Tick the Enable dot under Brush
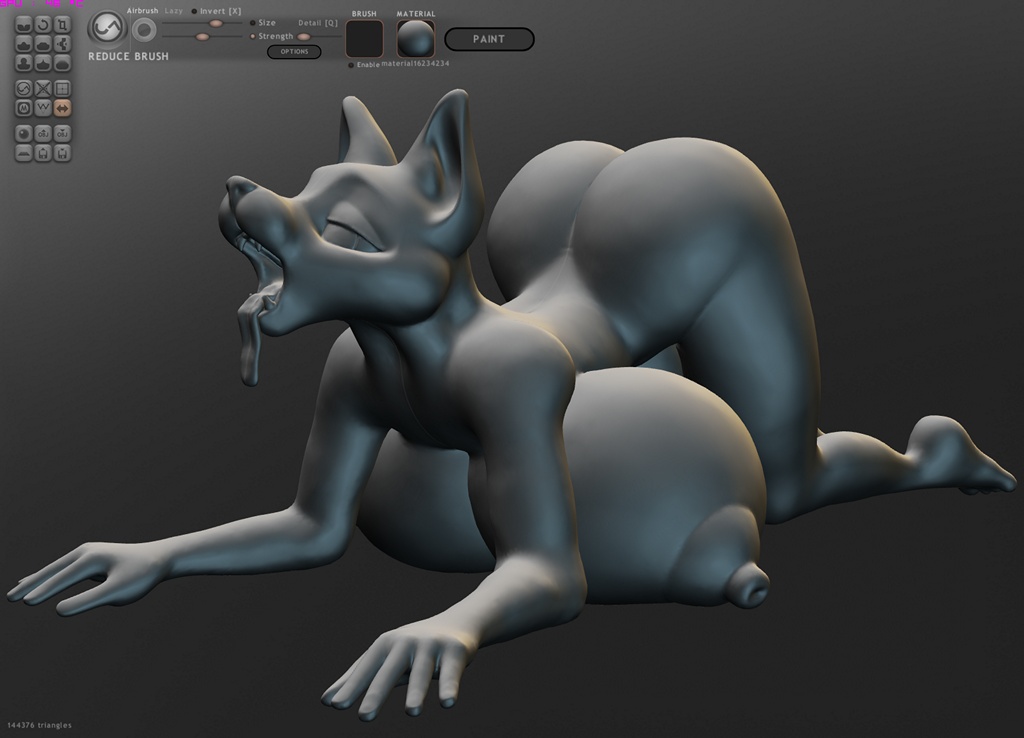This screenshot has height=738, width=1024. click(x=351, y=65)
